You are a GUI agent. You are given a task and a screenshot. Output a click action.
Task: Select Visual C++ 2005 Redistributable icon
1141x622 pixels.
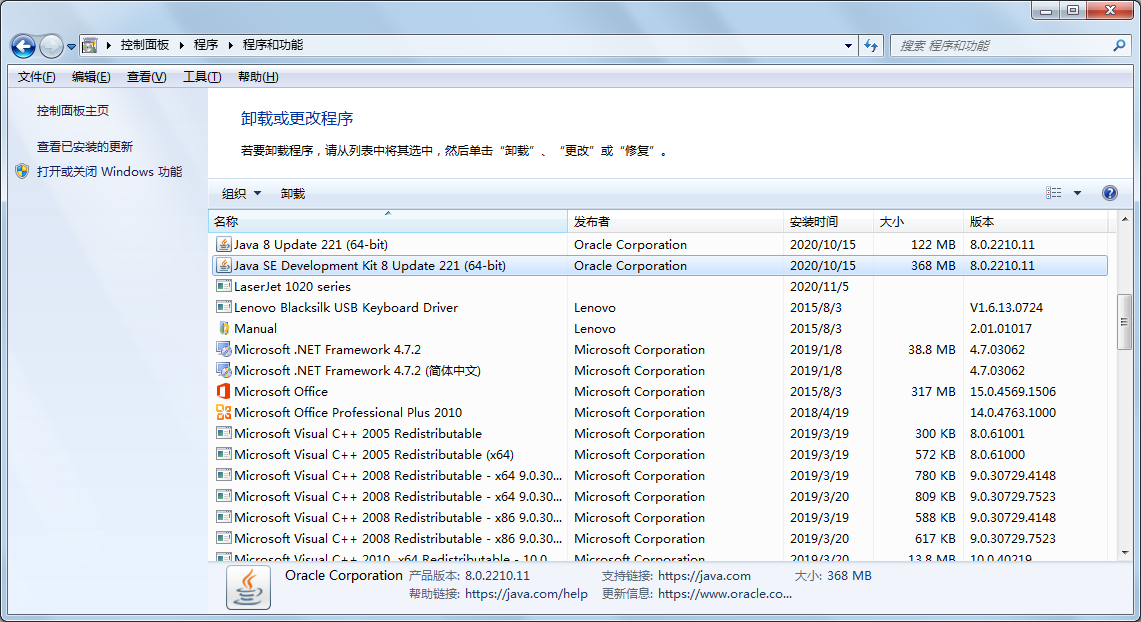pyautogui.click(x=223, y=433)
